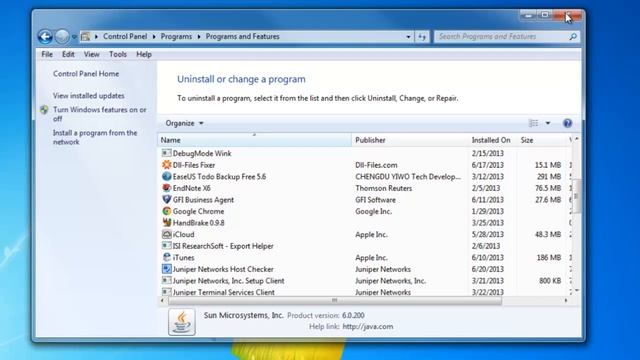Viewport: 640px width, 360px height.
Task: Open the Edit menu
Action: tap(68, 54)
